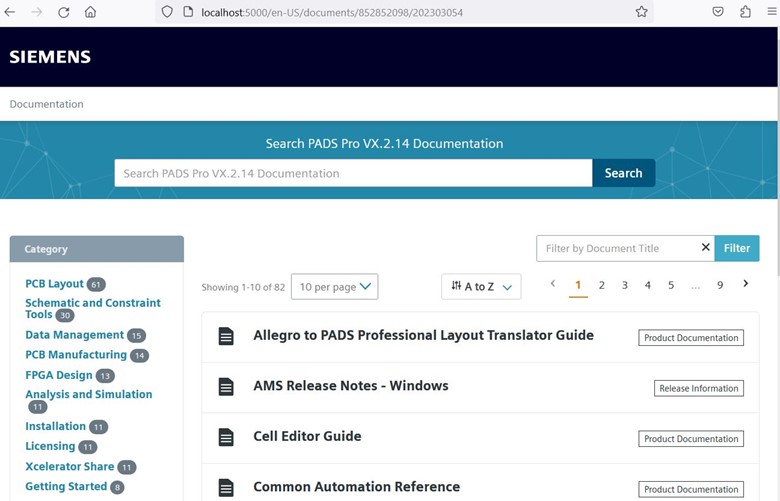780x501 pixels.
Task: Select Analysis and Simulation category
Action: (89, 394)
